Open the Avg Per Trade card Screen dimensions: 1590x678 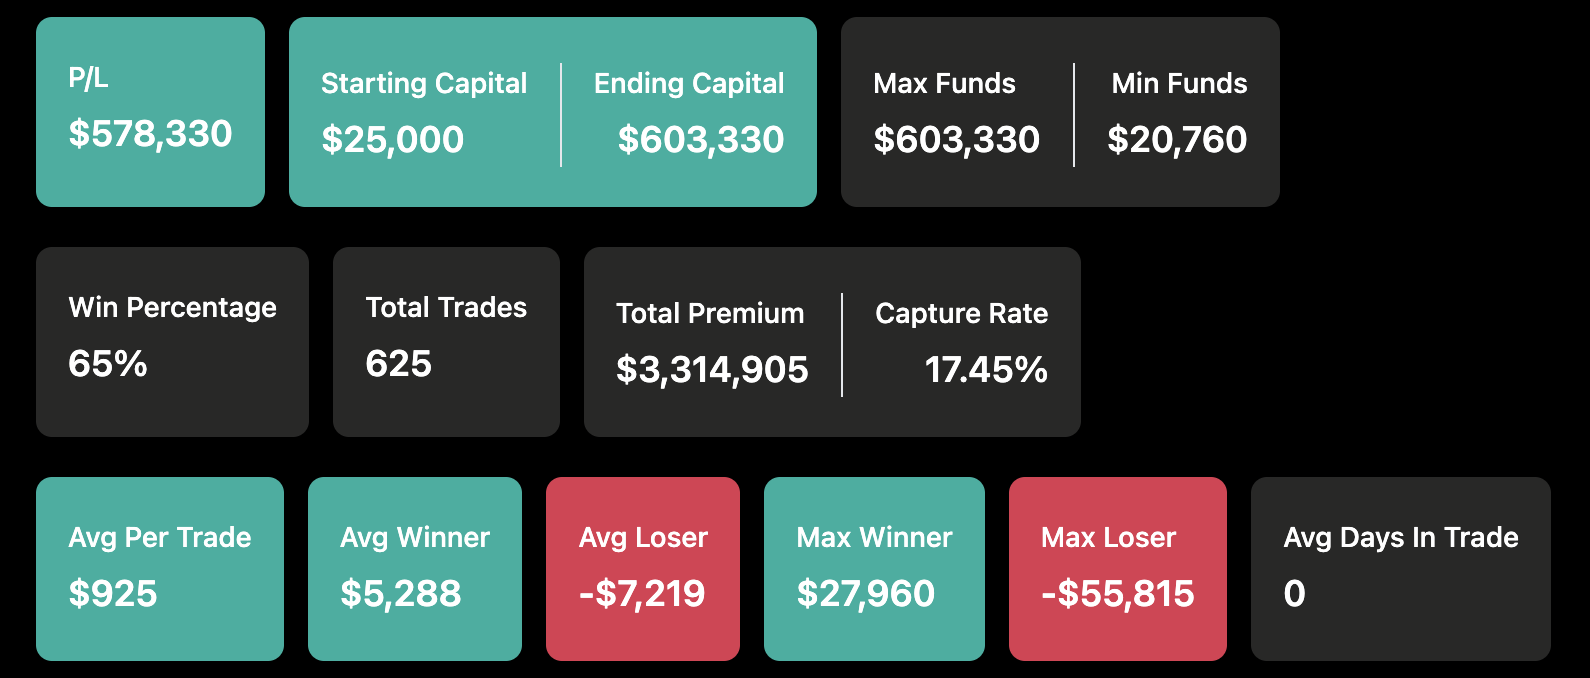coord(160,568)
